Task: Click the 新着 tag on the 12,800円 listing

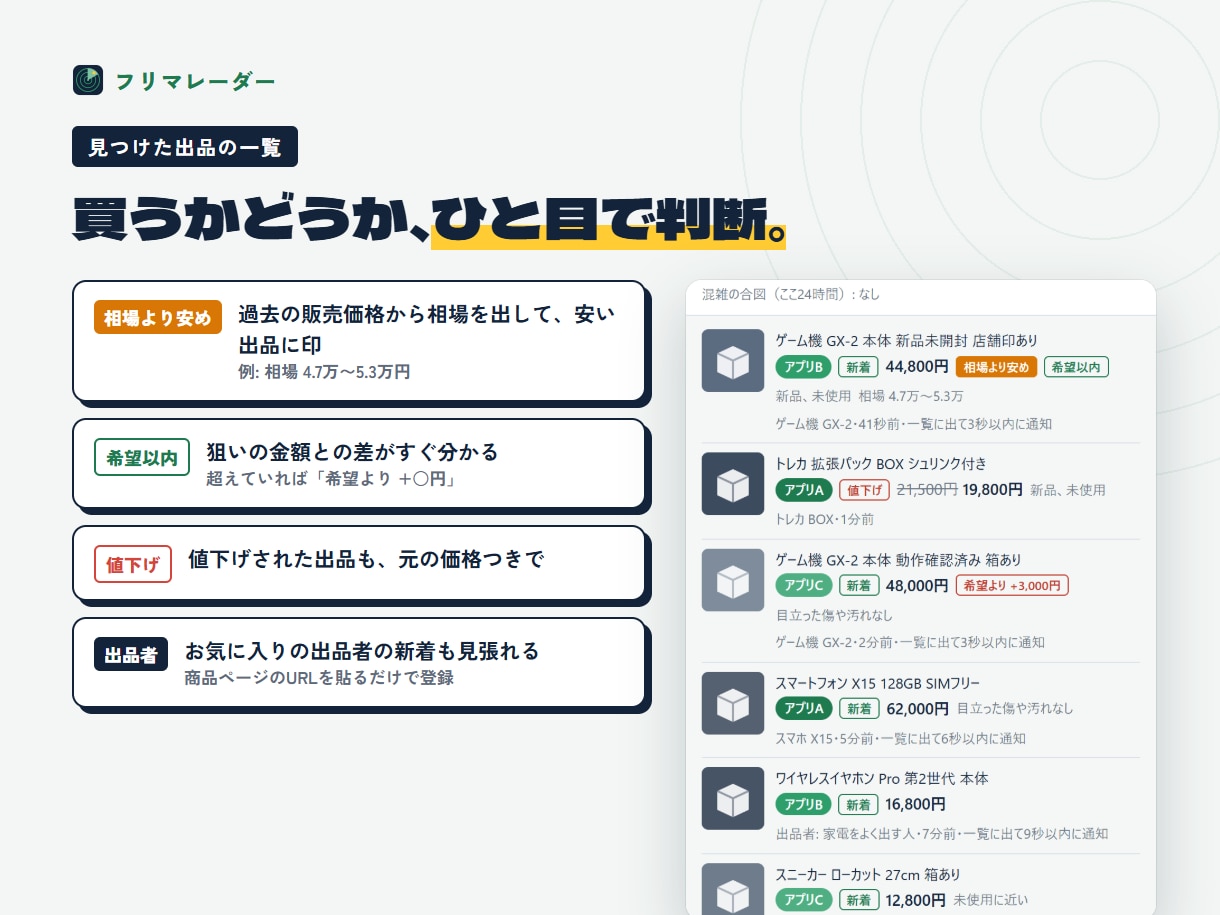Action: tap(858, 900)
